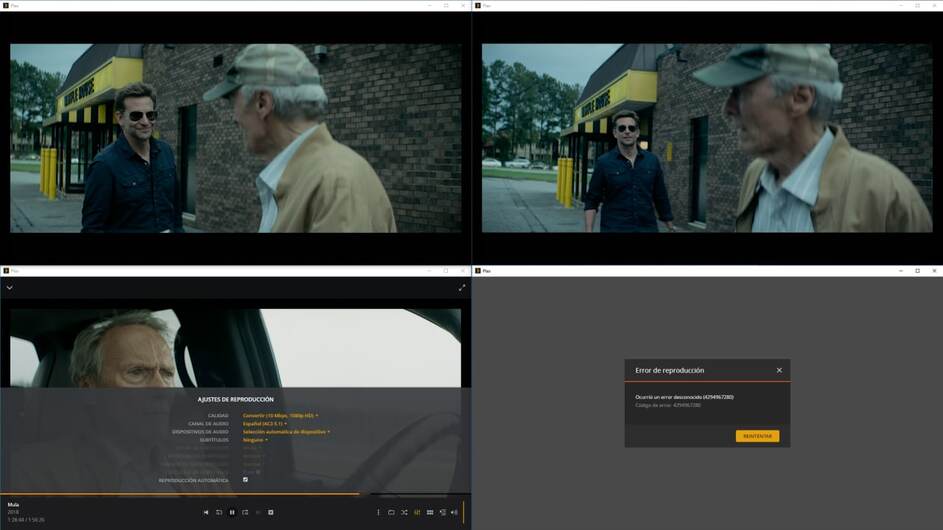Click the skip forward 30 seconds icon
Image resolution: width=943 pixels, height=530 pixels.
pos(245,512)
